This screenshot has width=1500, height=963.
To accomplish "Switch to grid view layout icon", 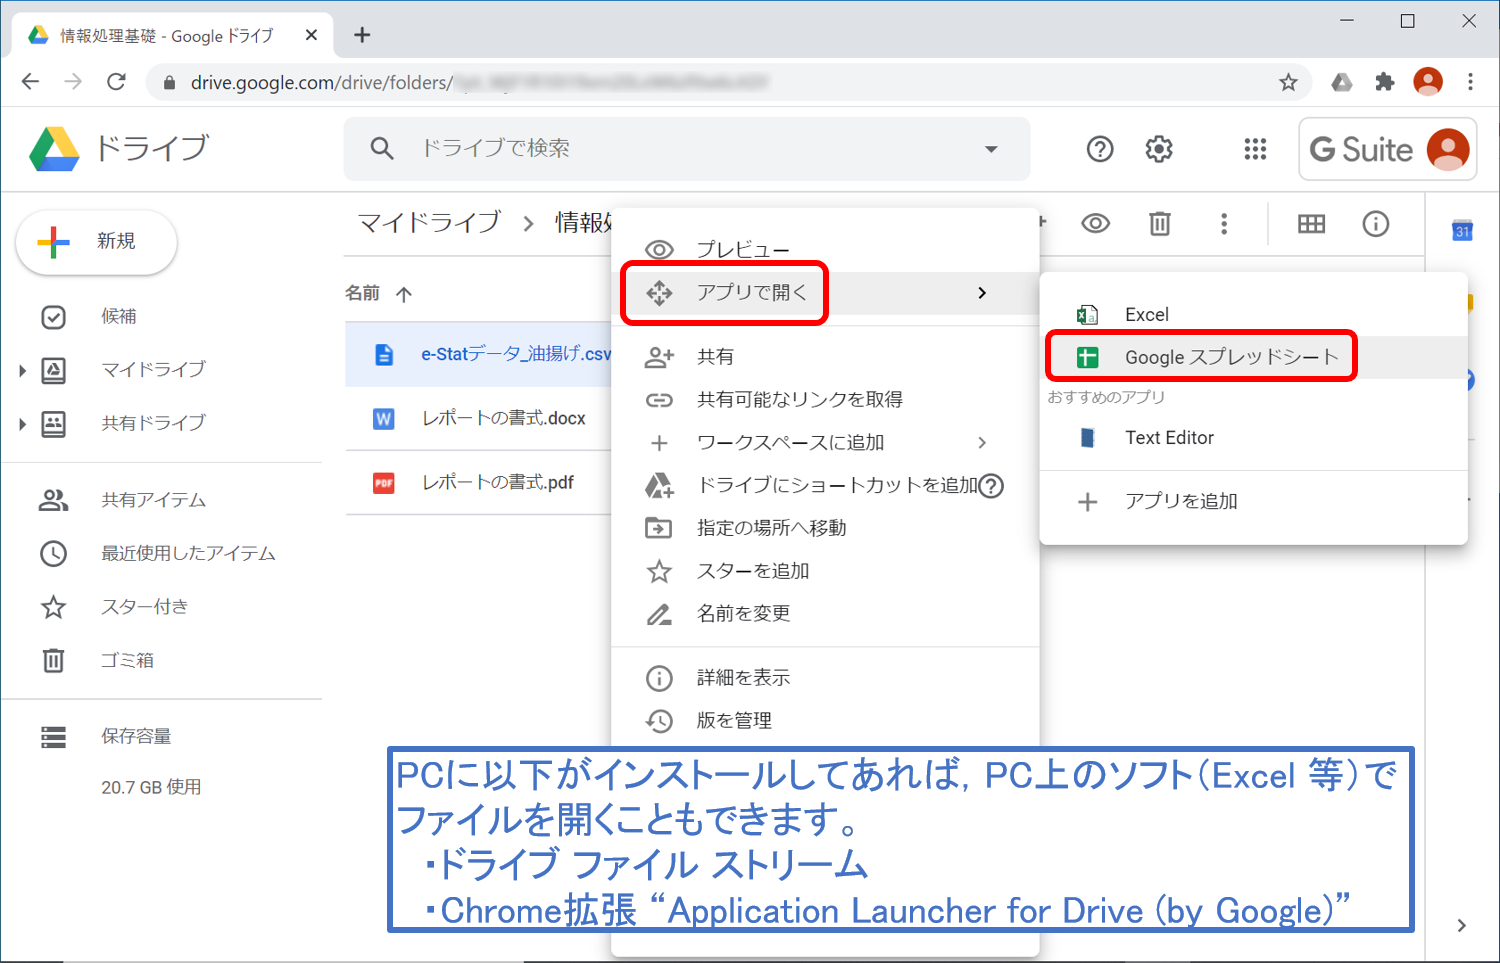I will click(1311, 224).
